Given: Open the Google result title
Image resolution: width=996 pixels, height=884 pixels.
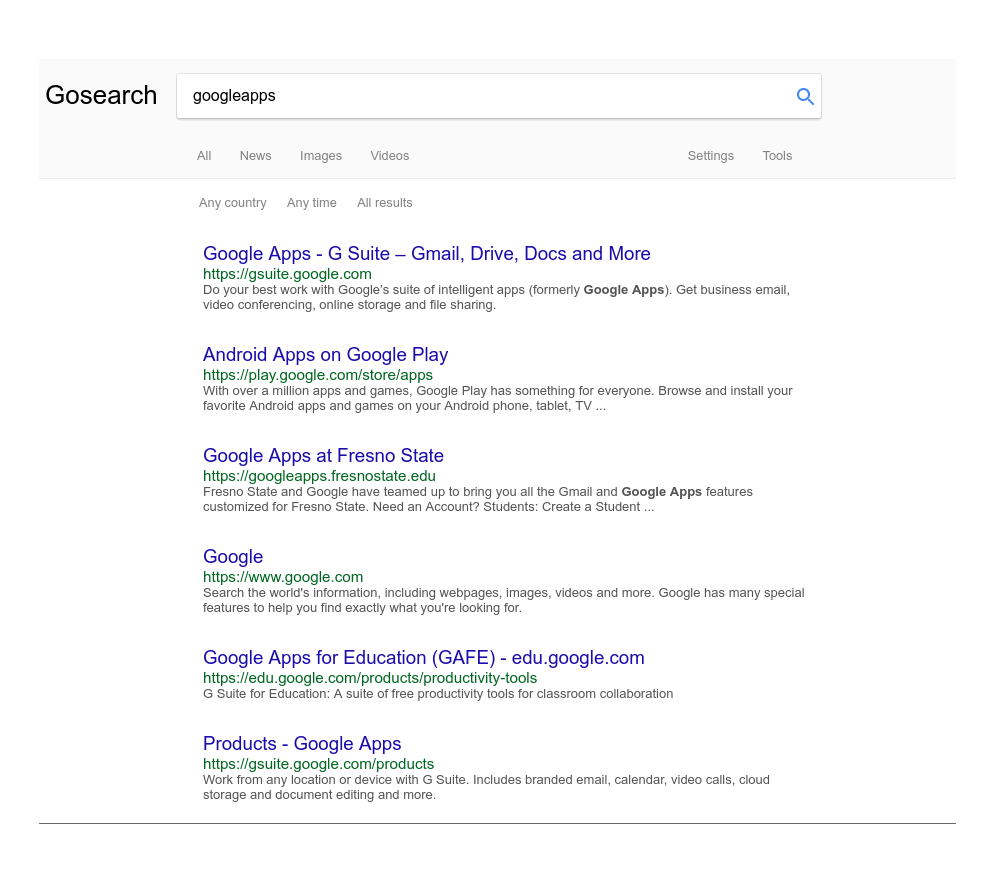Looking at the screenshot, I should (x=232, y=556).
